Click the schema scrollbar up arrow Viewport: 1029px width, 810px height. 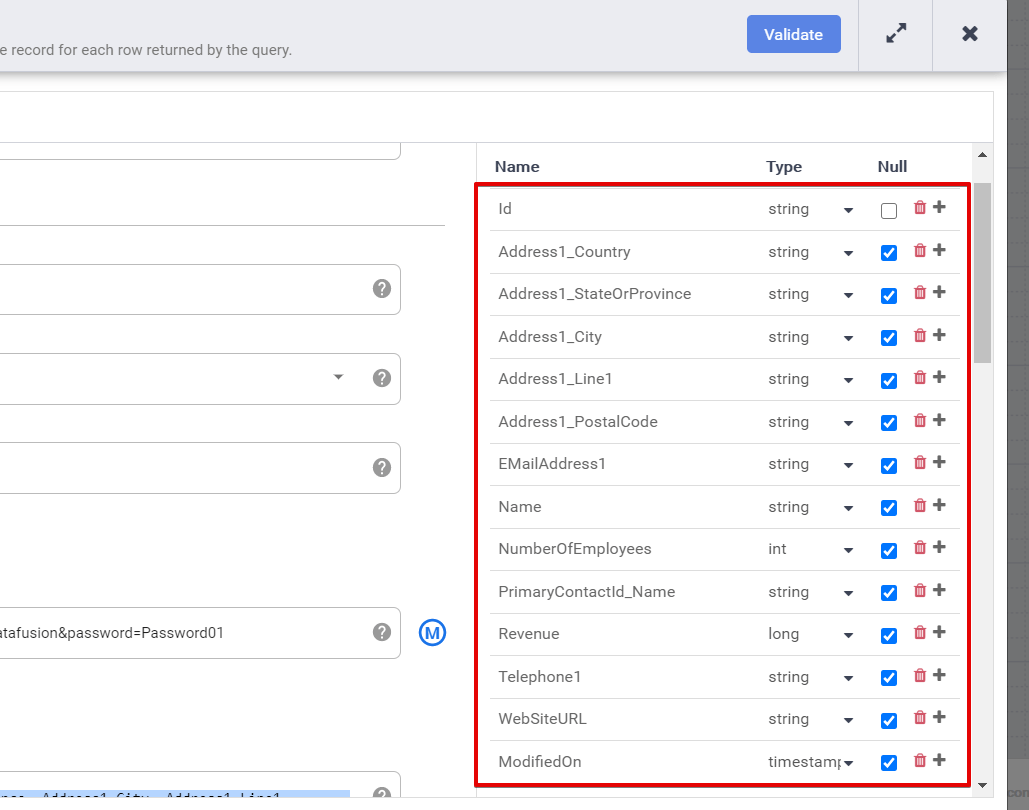pyautogui.click(x=982, y=155)
